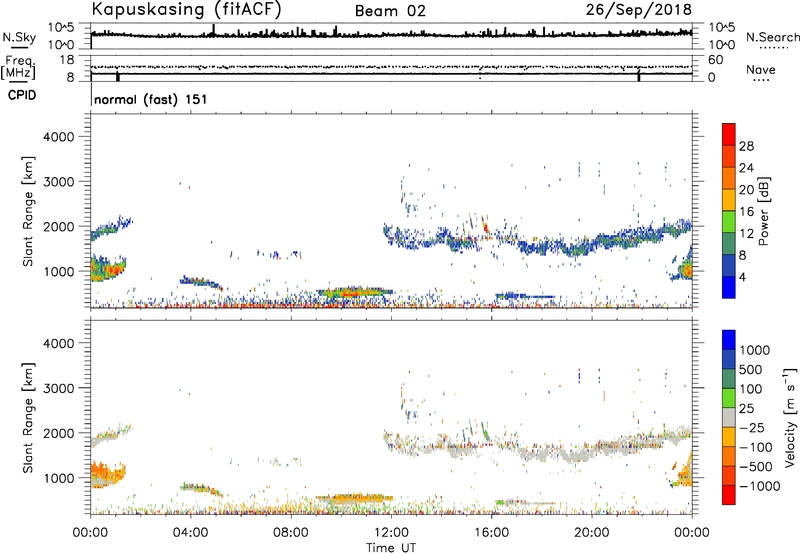Click the '18' frequency scale value
The width and height of the screenshot is (800, 554).
point(67,60)
